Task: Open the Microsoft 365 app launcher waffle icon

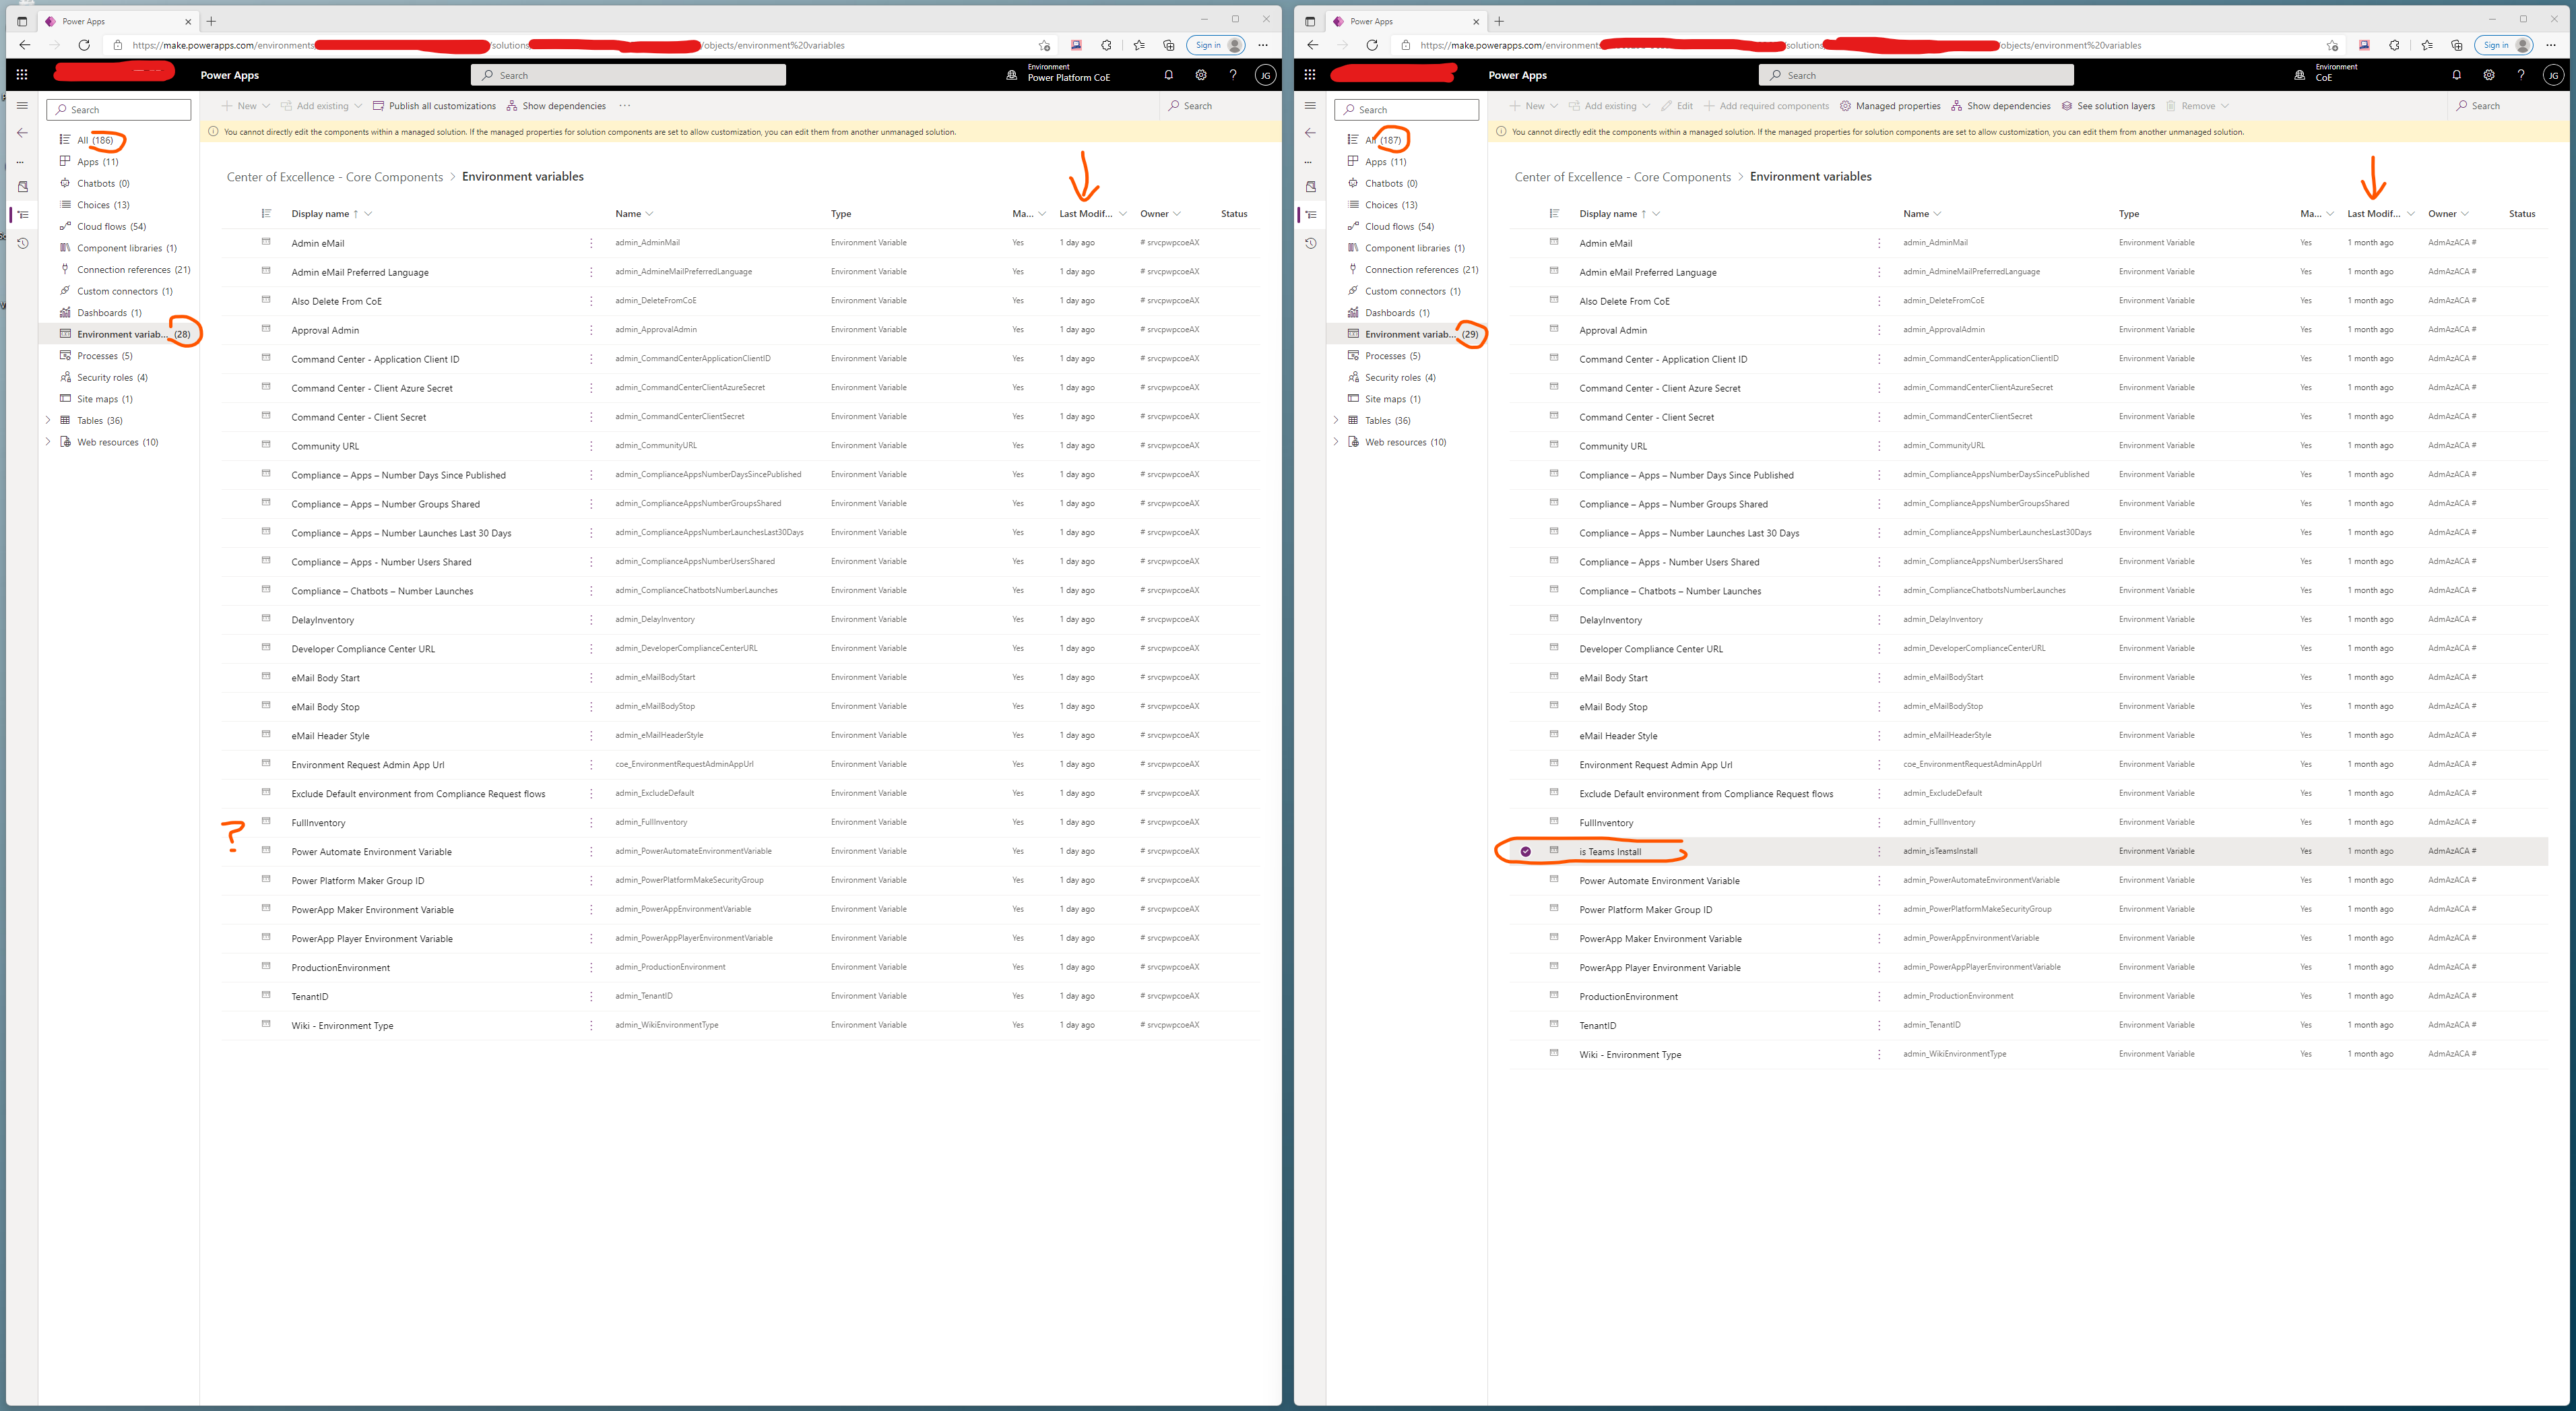Action: (21, 74)
